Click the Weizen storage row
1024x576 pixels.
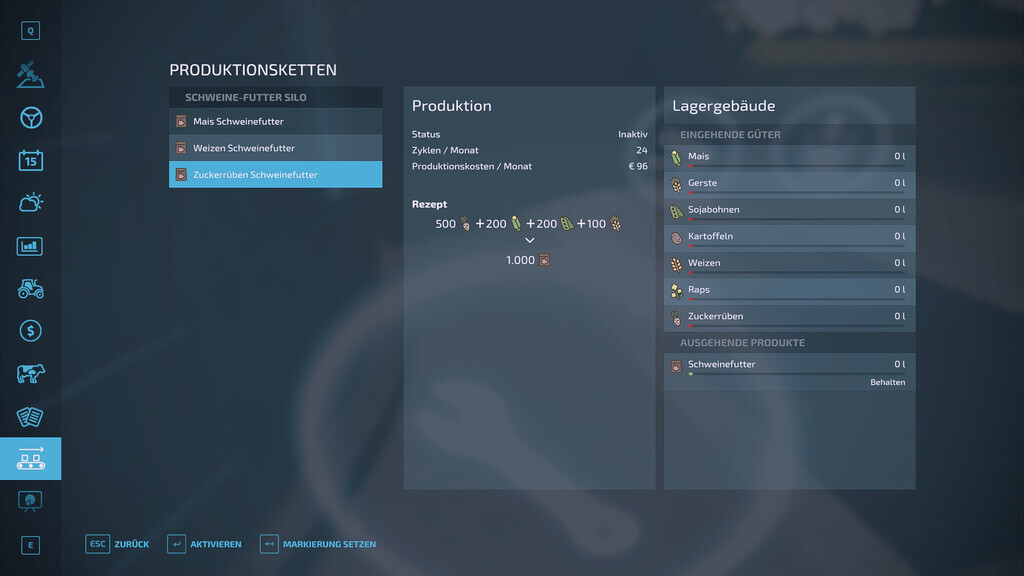pos(790,265)
